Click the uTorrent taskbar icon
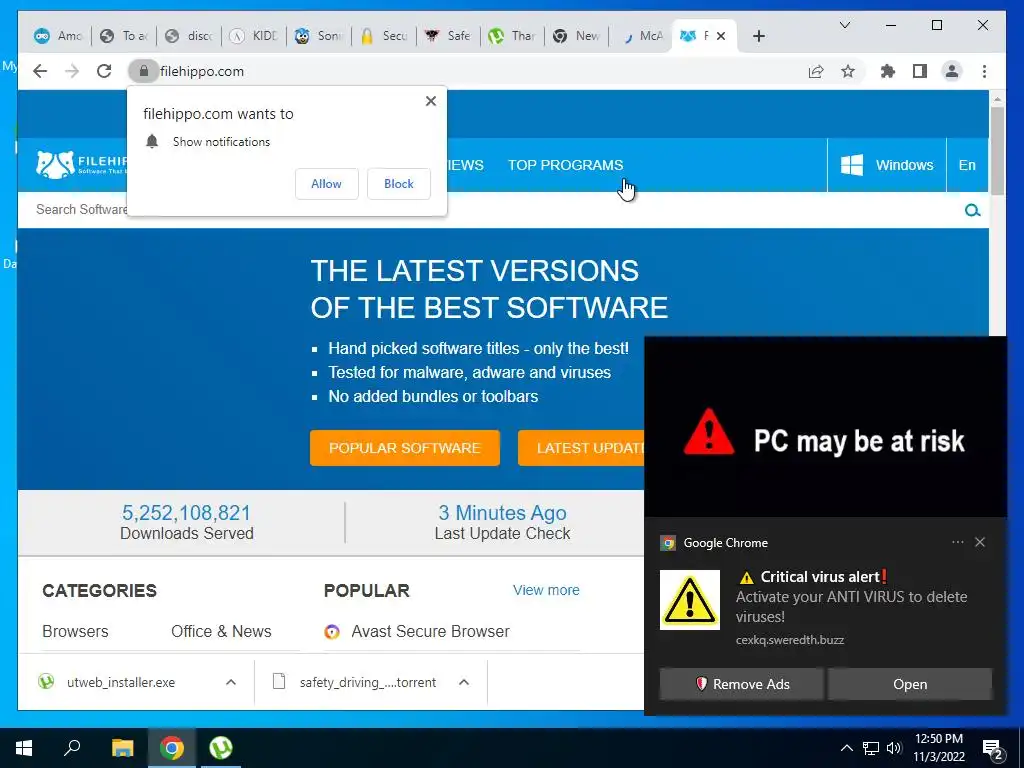 (x=221, y=748)
